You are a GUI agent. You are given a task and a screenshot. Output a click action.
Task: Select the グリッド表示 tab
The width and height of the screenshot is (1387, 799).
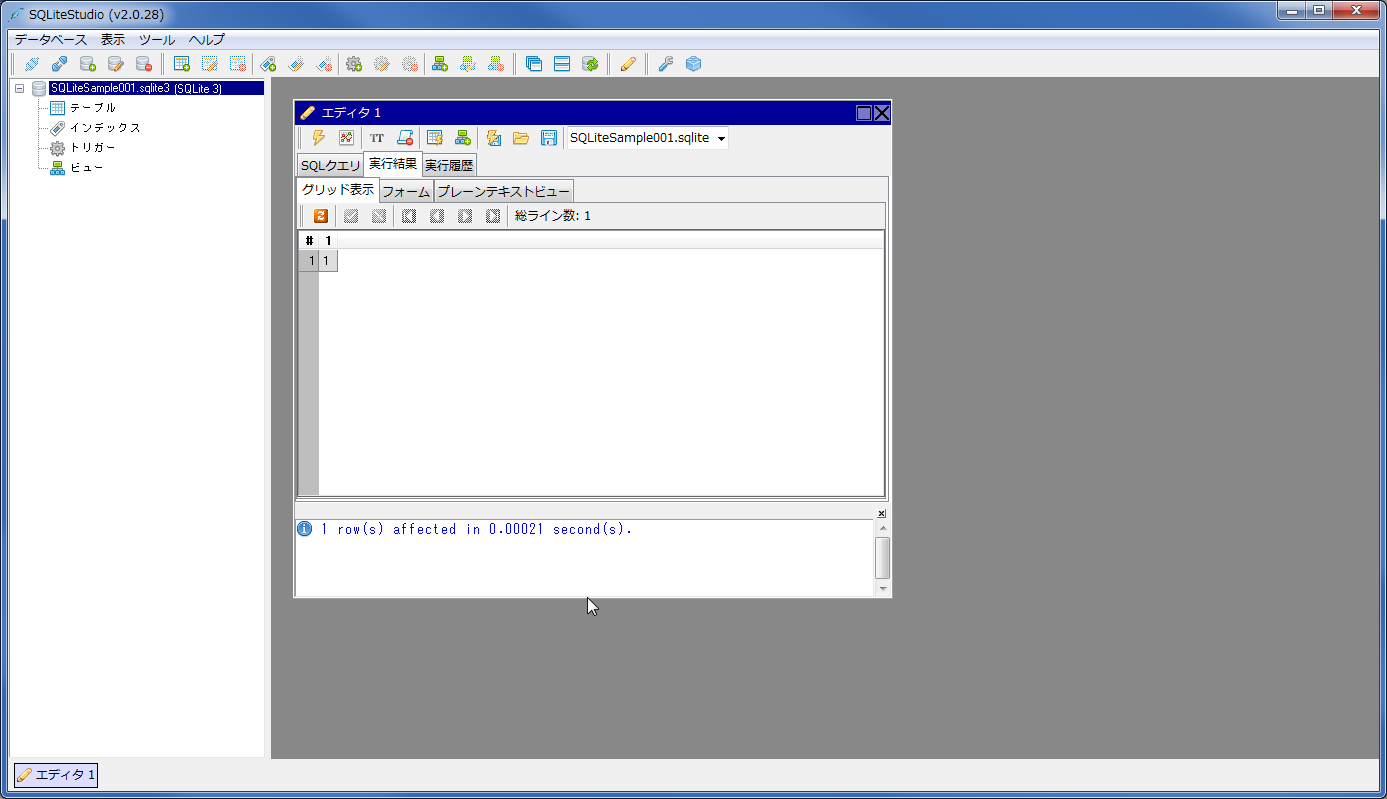pos(338,190)
